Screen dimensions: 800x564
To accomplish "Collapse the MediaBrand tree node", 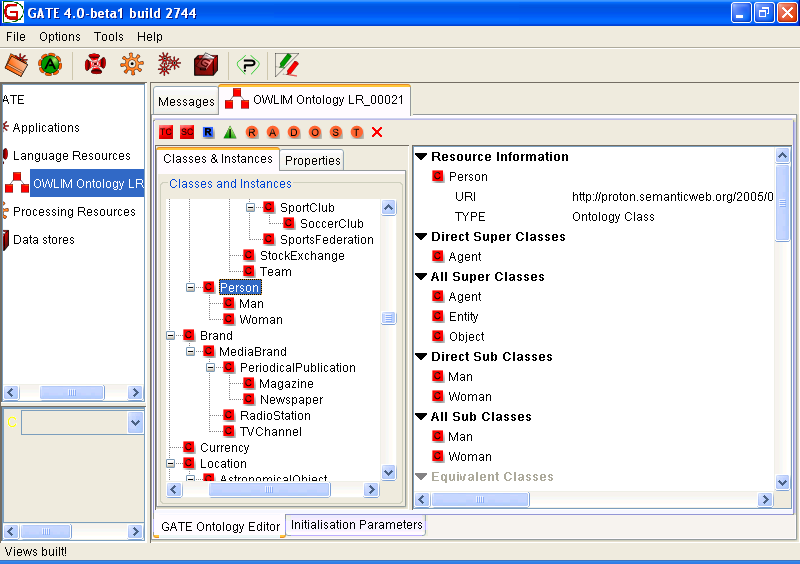I will [x=191, y=352].
